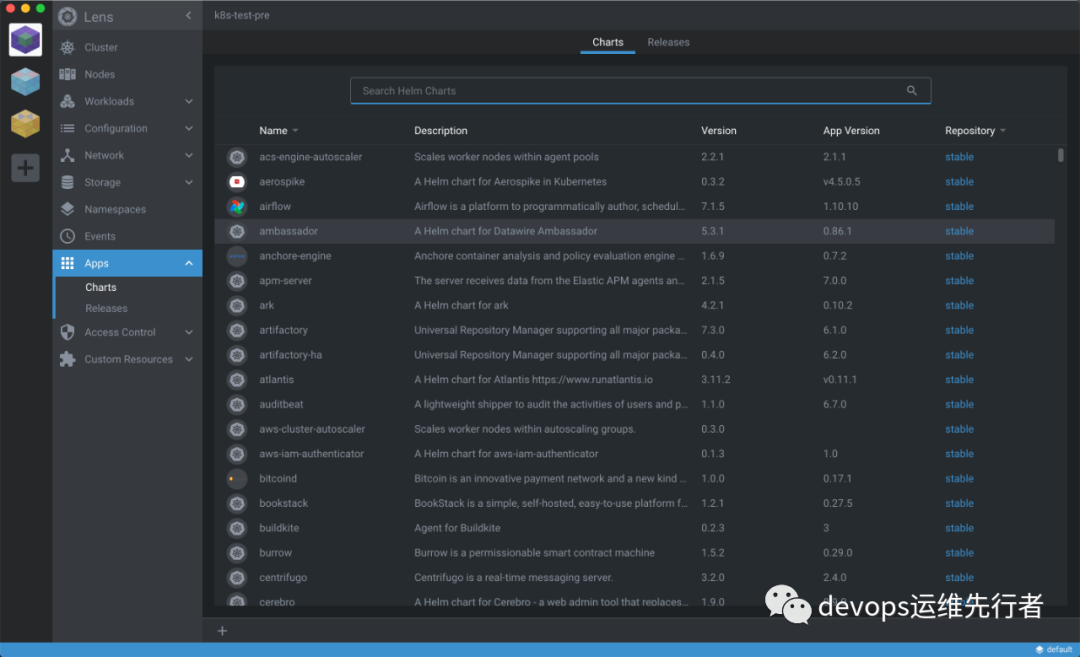Expand the Workloads menu section
The image size is (1080, 657).
[x=189, y=102]
